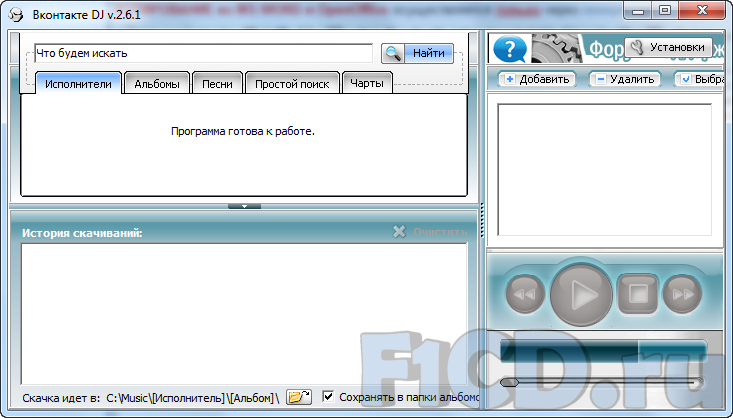This screenshot has height=418, width=733.
Task: Click the Скачка идет в label
Action: 61,398
